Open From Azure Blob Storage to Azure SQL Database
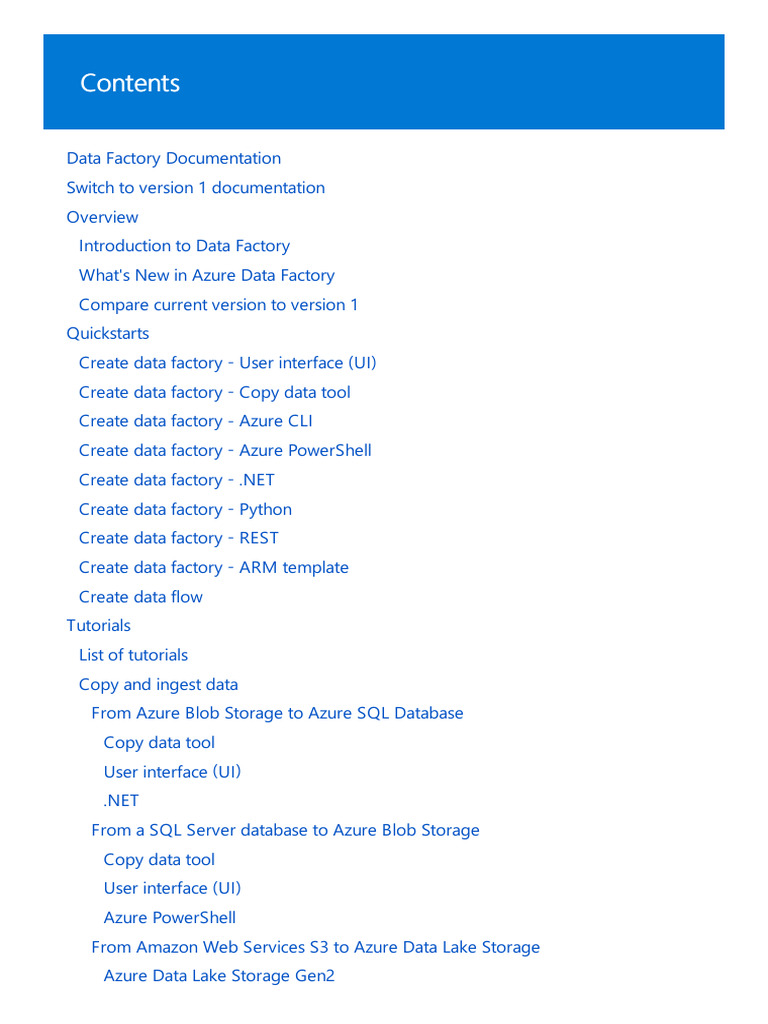This screenshot has height=1024, width=768. (x=277, y=713)
